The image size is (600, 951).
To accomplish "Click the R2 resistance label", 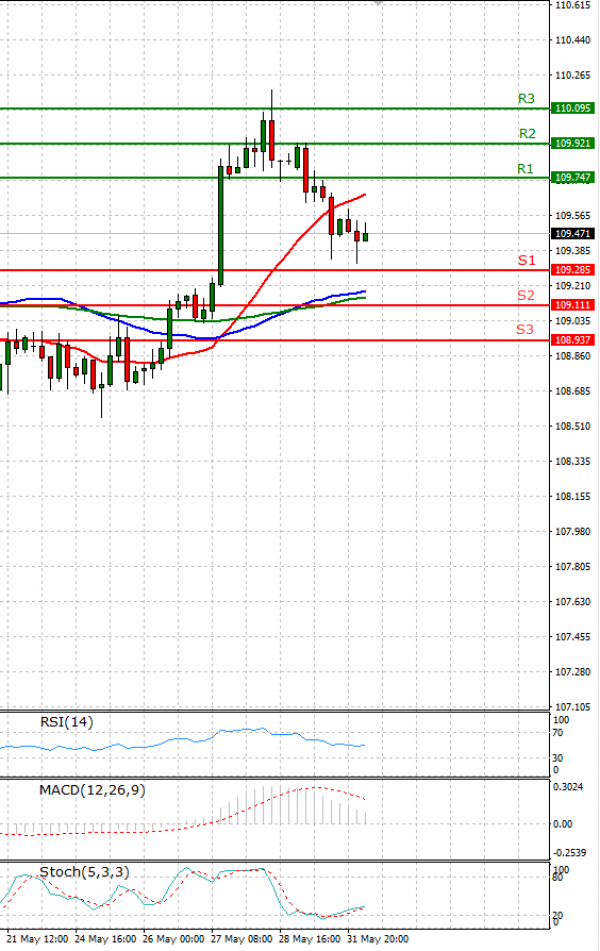I will [x=527, y=133].
